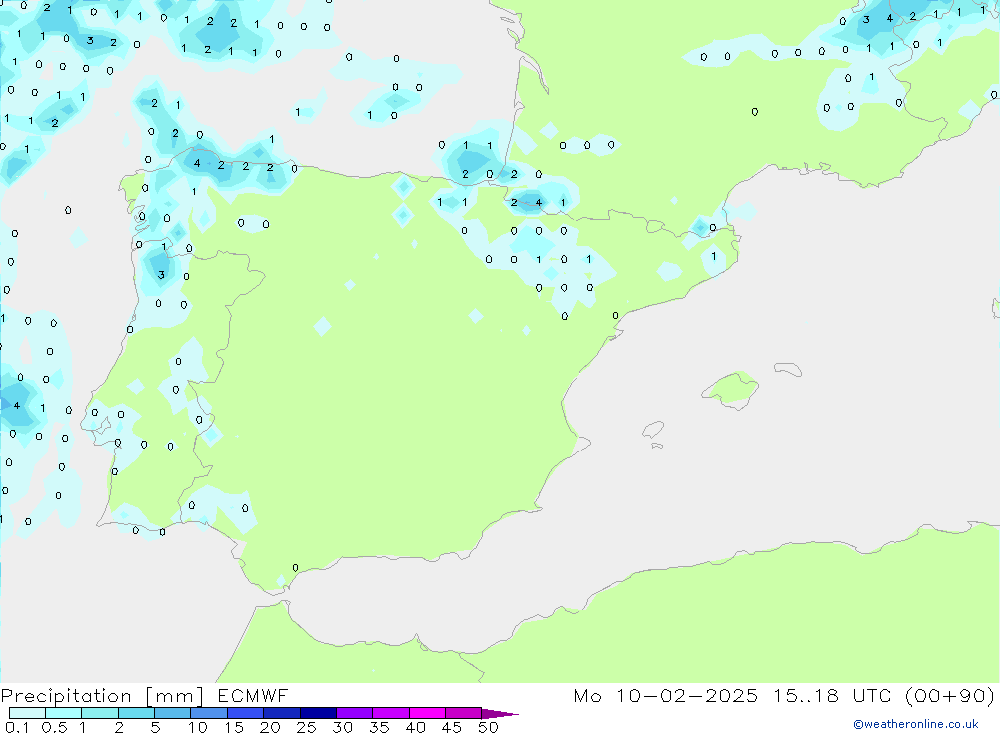
Task: Click the '0.5' legend scale label
Action: click(x=54, y=727)
